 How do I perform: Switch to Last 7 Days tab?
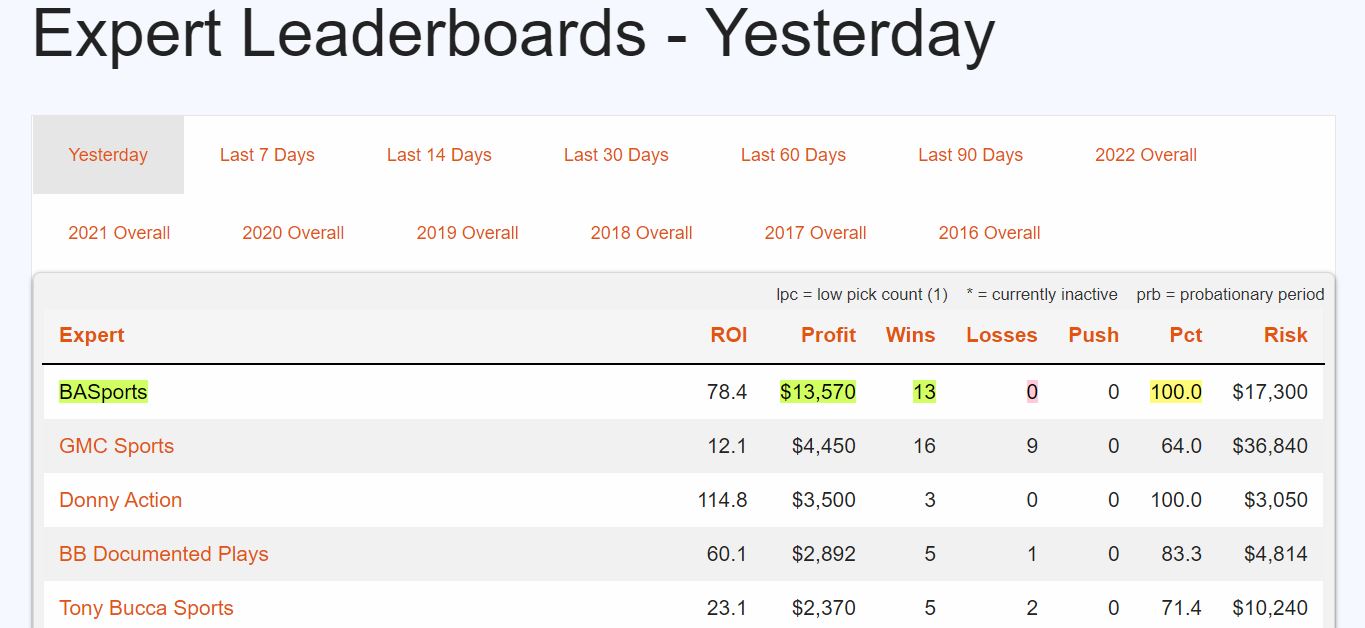click(267, 155)
